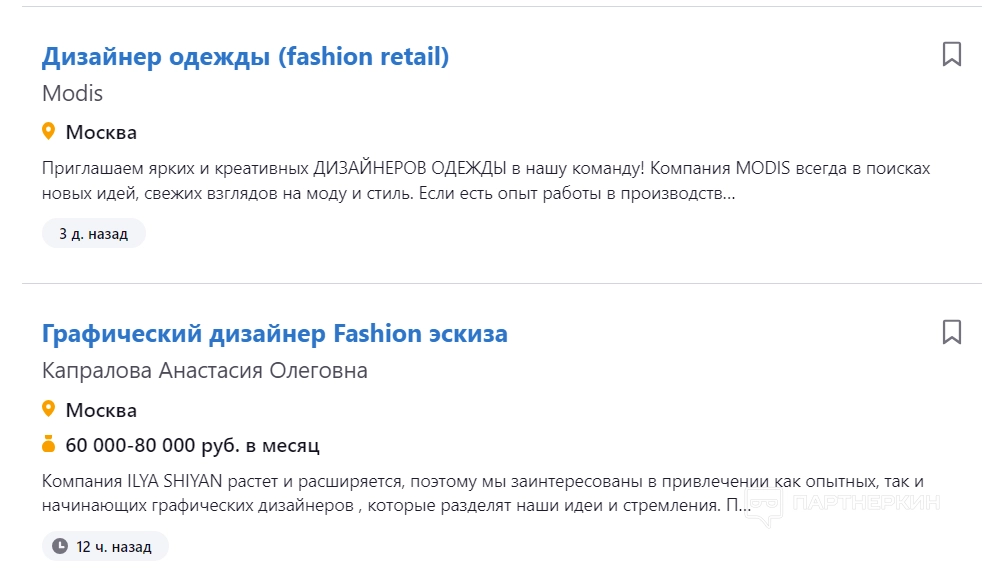Click the Modis company name
This screenshot has height=580, width=991.
[x=72, y=94]
